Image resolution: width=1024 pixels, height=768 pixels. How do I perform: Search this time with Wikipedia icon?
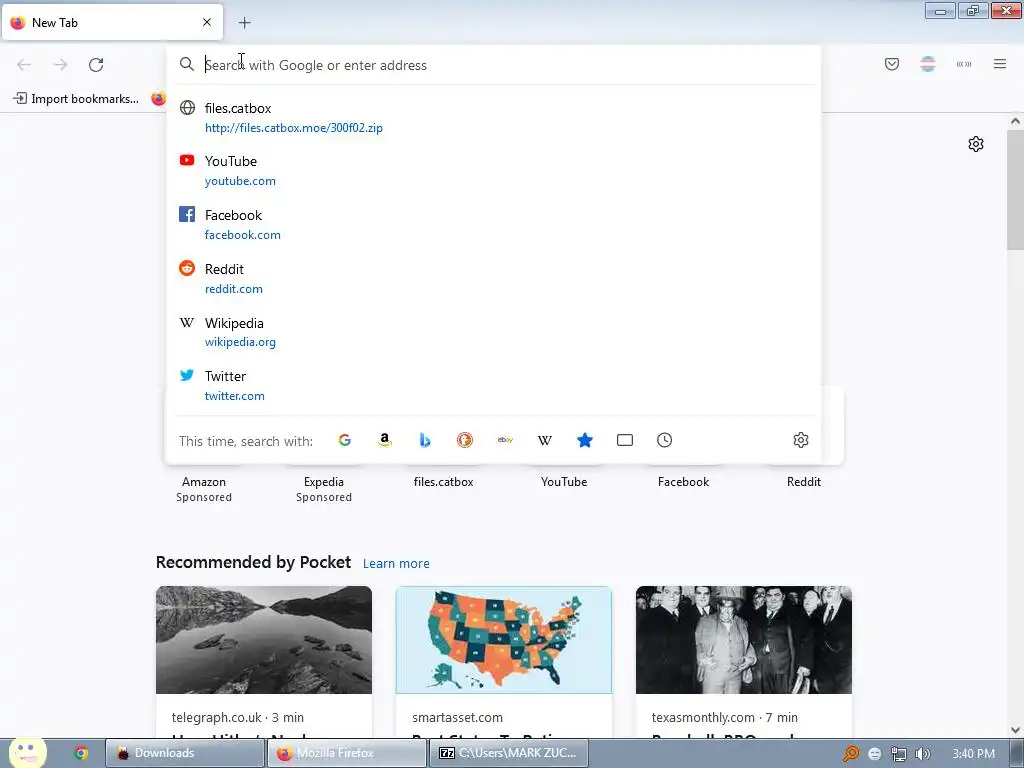pyautogui.click(x=545, y=440)
